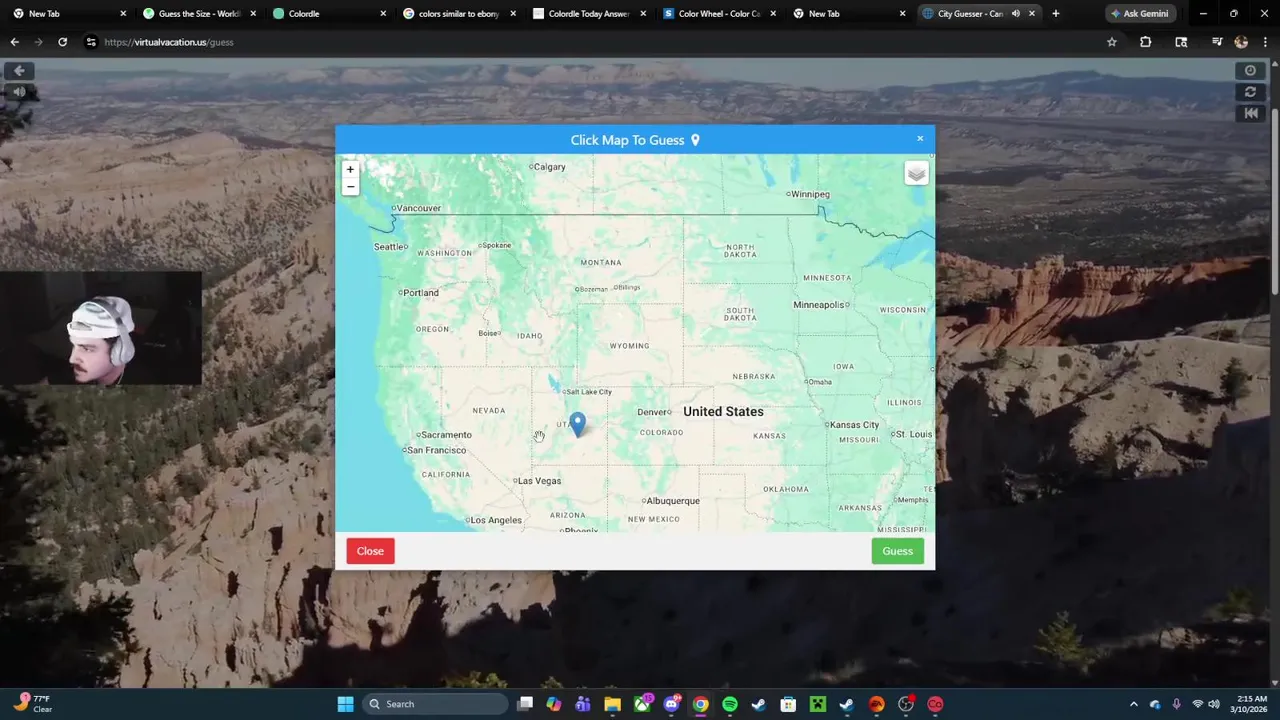
Task: Click the Ask Gemini button
Action: tap(1139, 14)
